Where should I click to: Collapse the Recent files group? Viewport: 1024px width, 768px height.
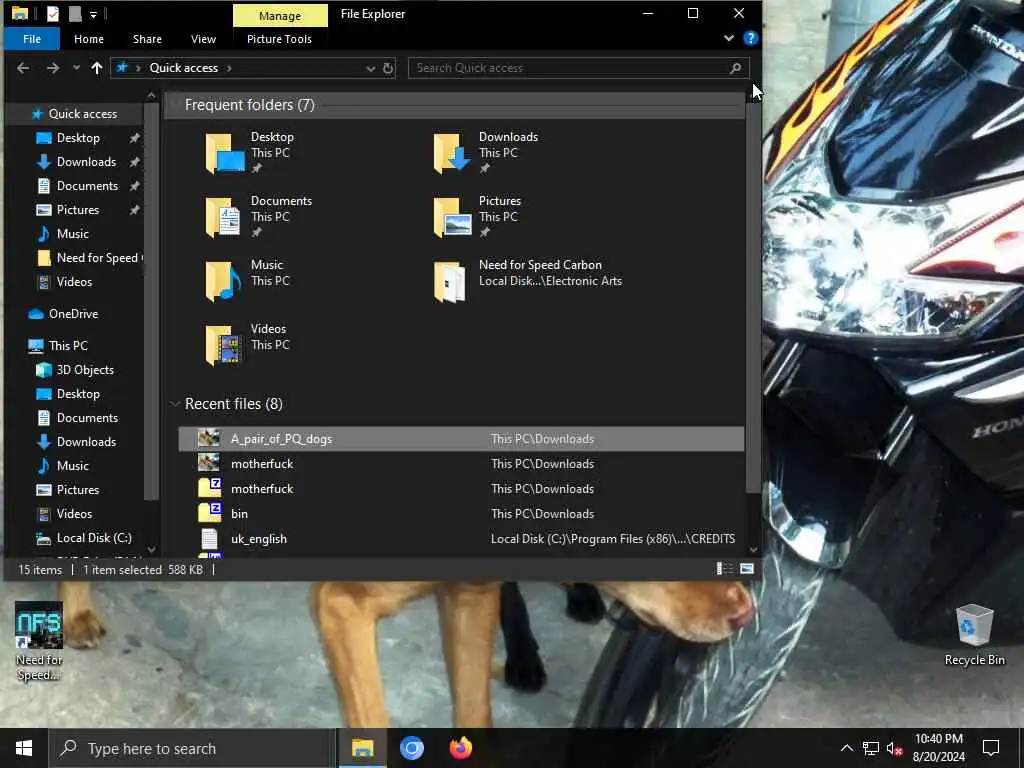point(174,404)
